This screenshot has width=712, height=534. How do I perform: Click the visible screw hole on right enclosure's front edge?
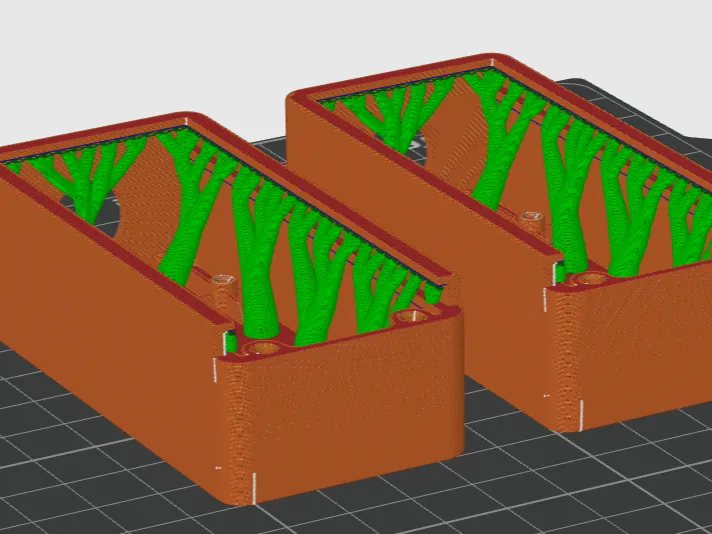click(x=592, y=277)
